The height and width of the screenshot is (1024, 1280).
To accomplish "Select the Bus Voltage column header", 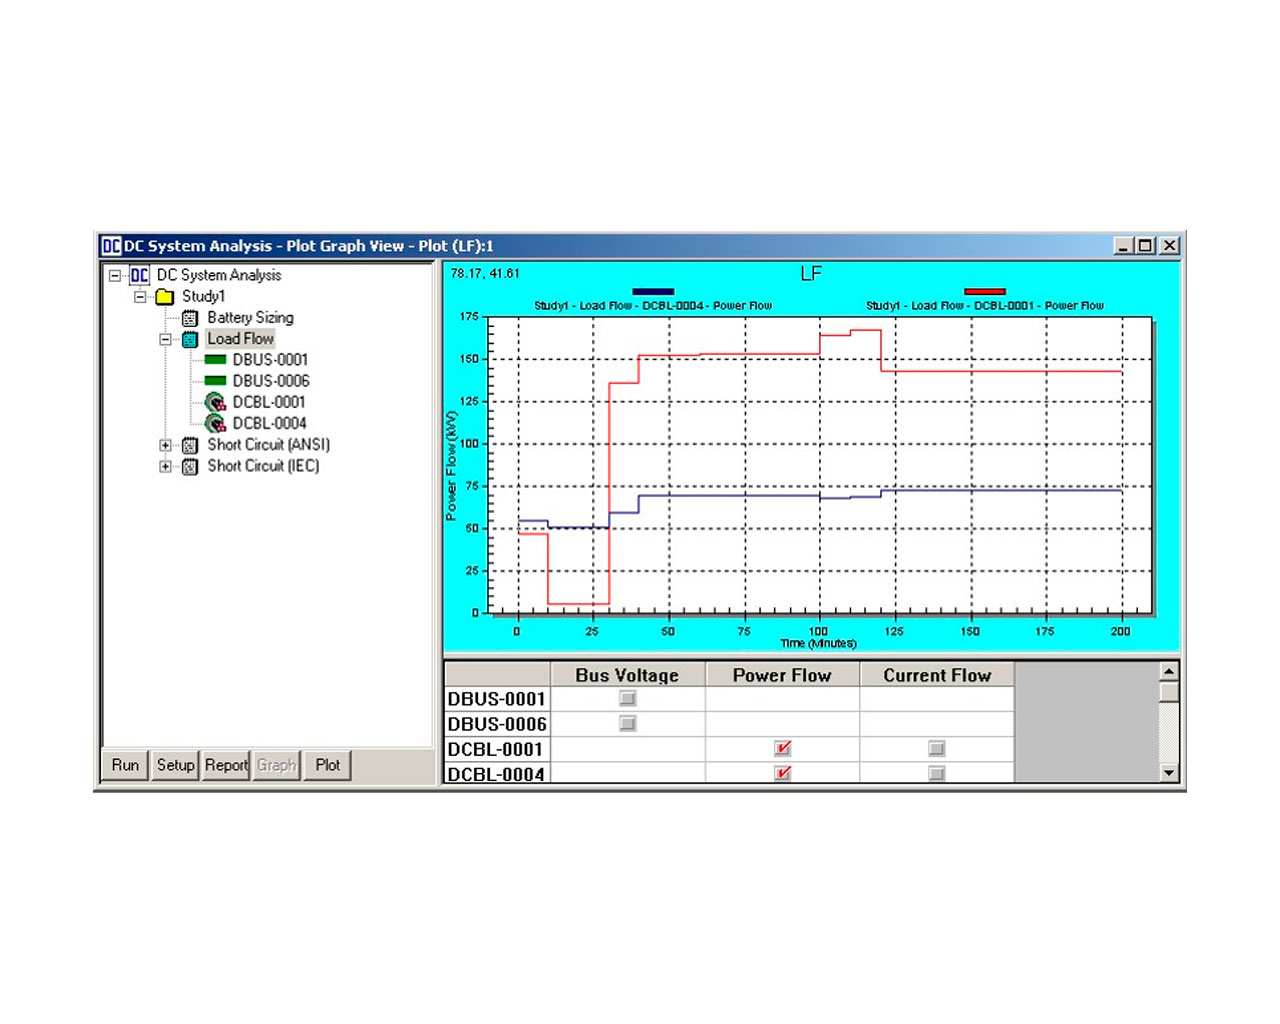I will [x=627, y=675].
